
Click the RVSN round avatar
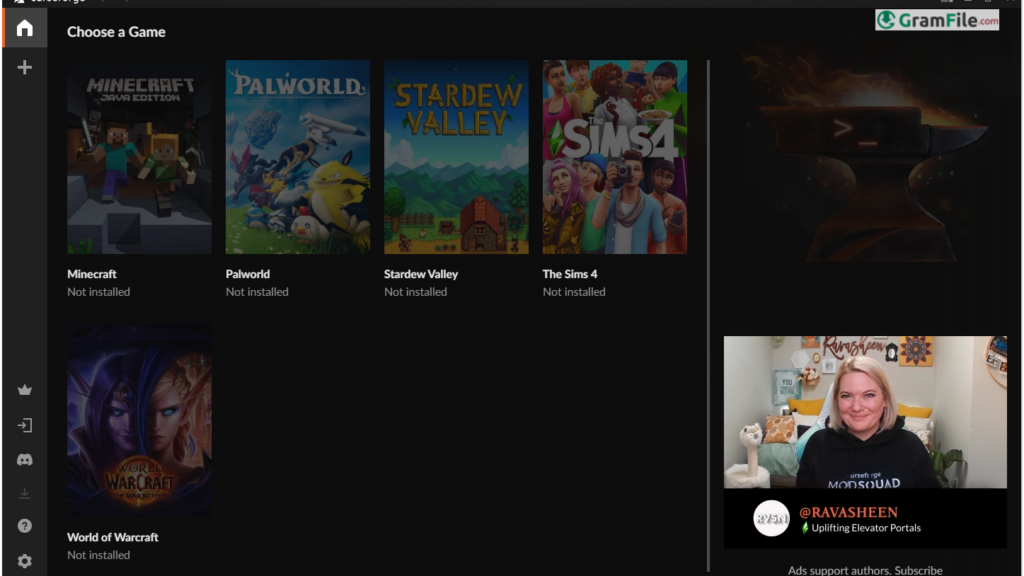[771, 519]
